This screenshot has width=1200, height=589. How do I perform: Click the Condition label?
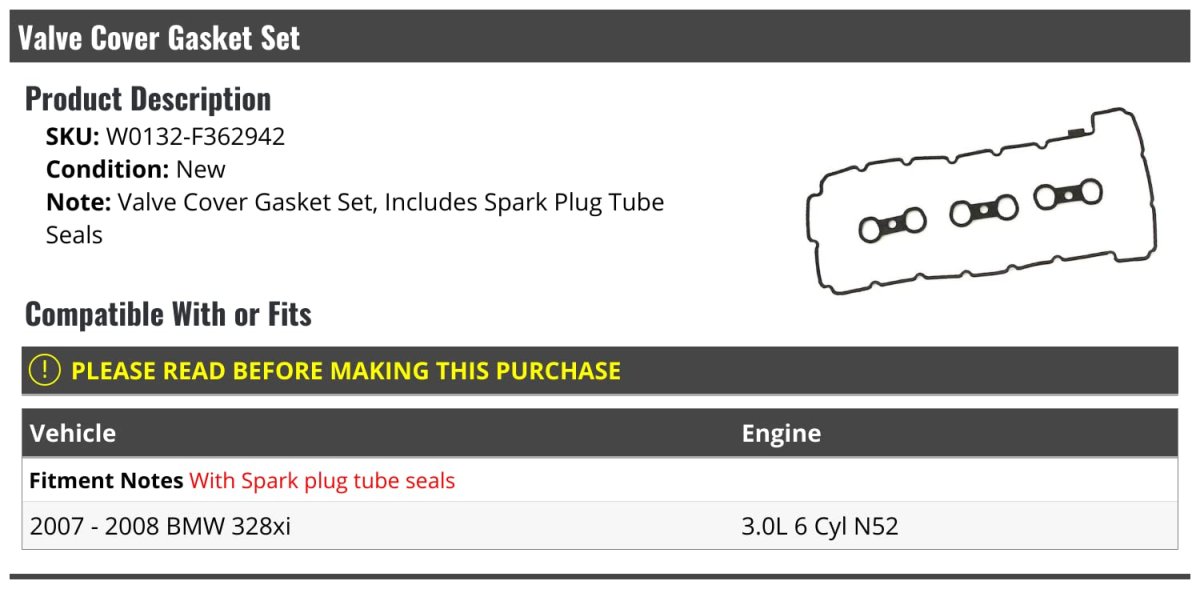tap(107, 169)
